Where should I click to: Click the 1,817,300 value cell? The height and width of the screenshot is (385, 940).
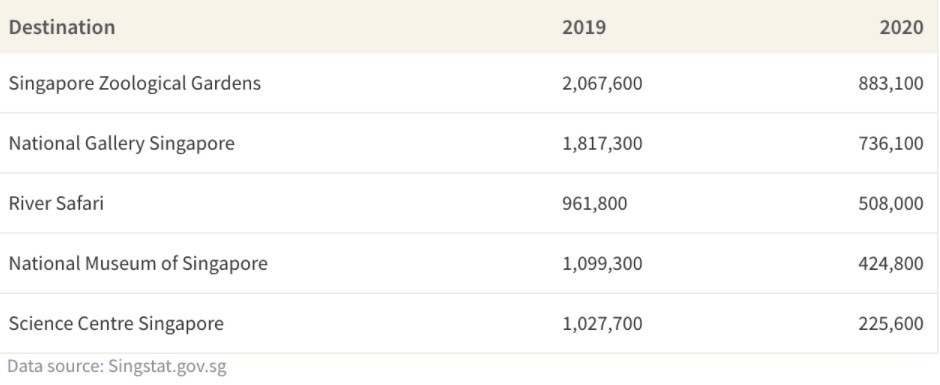(602, 143)
